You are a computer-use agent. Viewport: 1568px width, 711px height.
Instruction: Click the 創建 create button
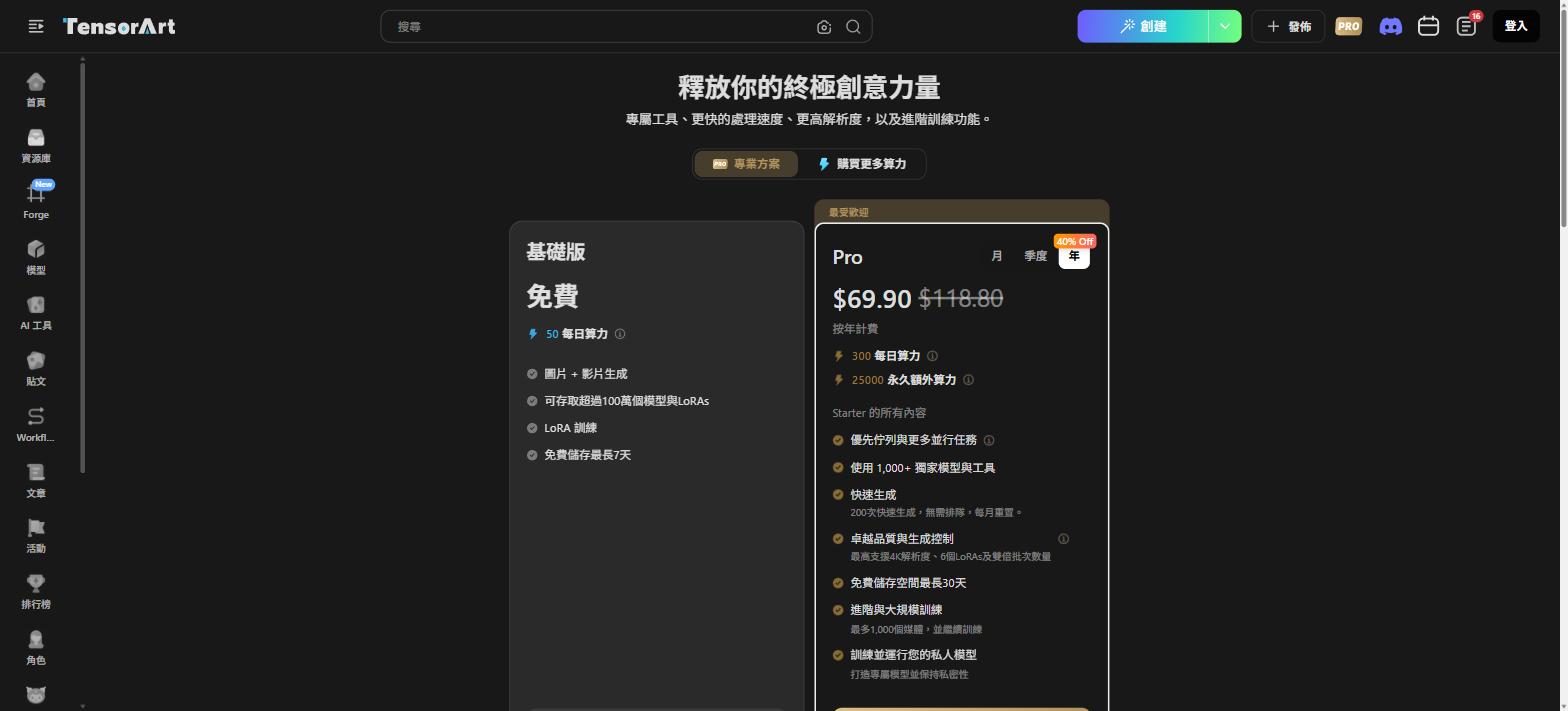[x=1143, y=26]
